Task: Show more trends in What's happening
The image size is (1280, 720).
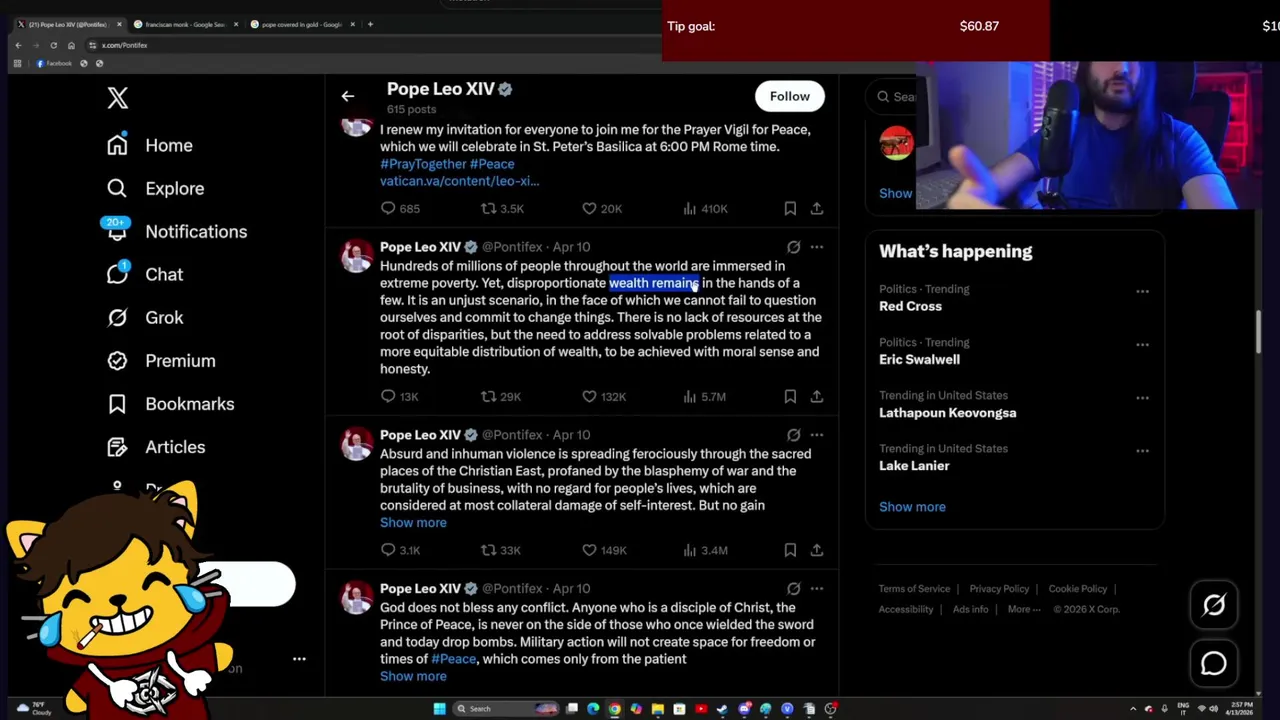Action: [x=912, y=506]
